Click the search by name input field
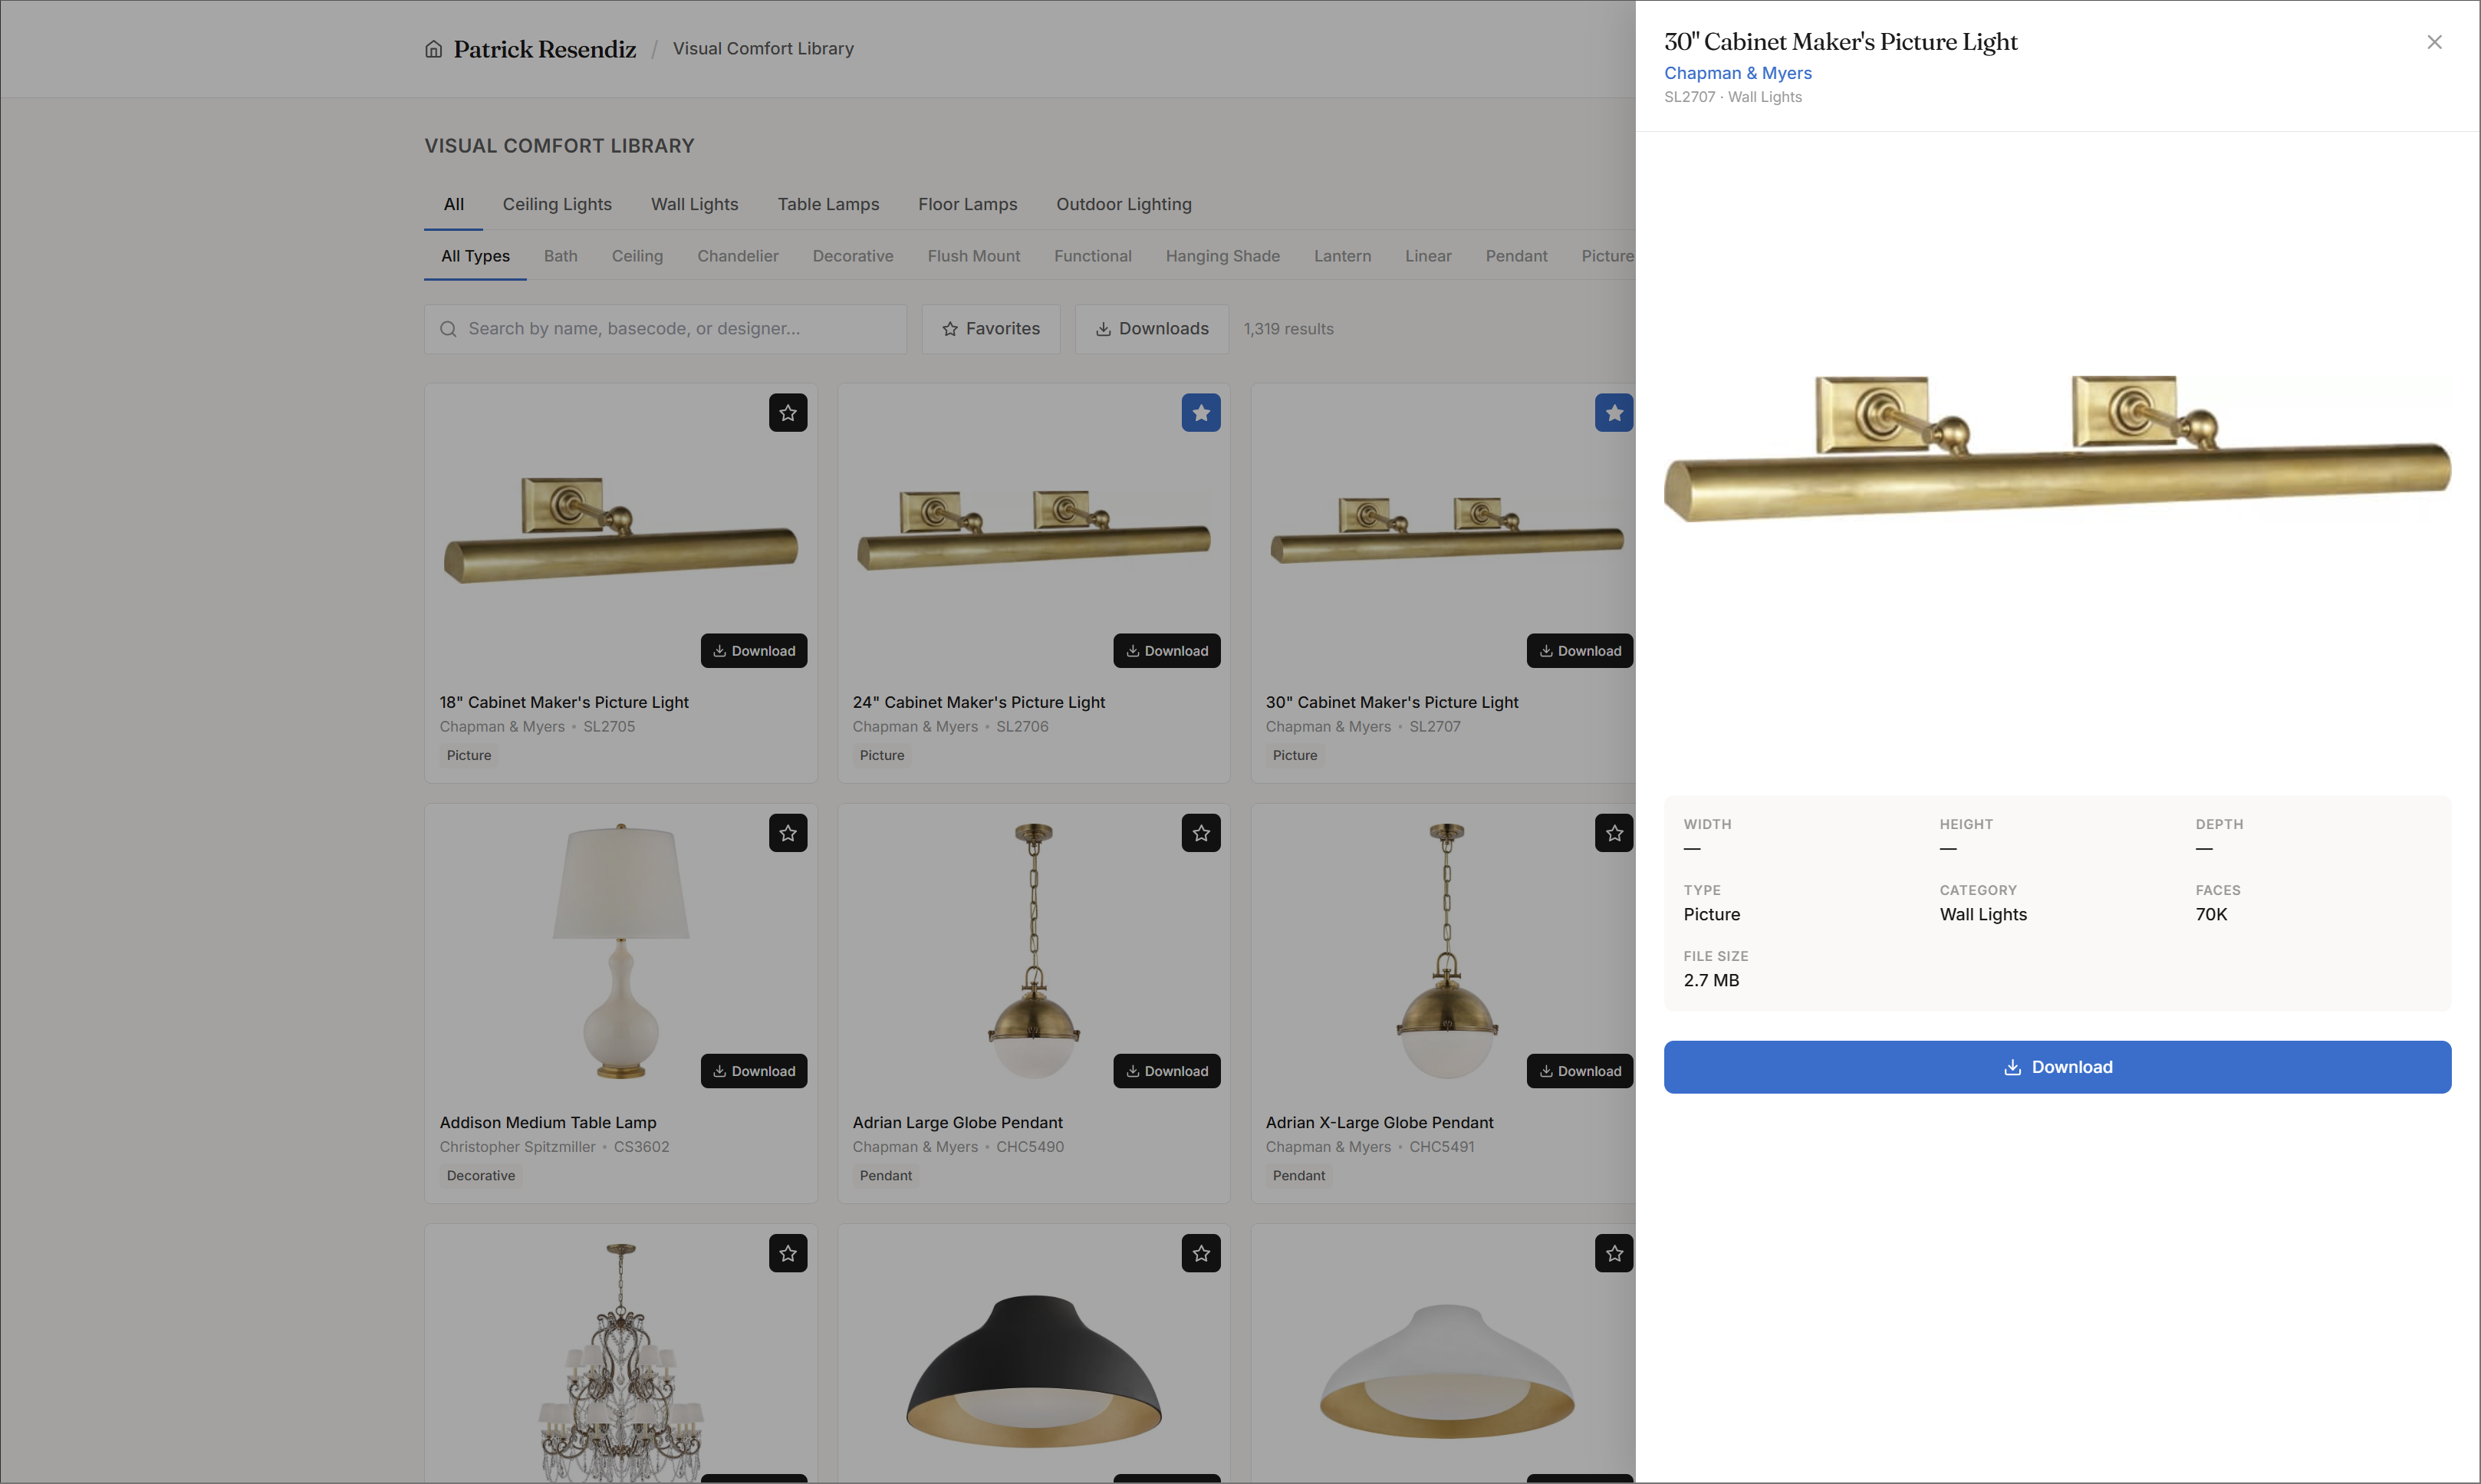The height and width of the screenshot is (1484, 2481). [664, 328]
